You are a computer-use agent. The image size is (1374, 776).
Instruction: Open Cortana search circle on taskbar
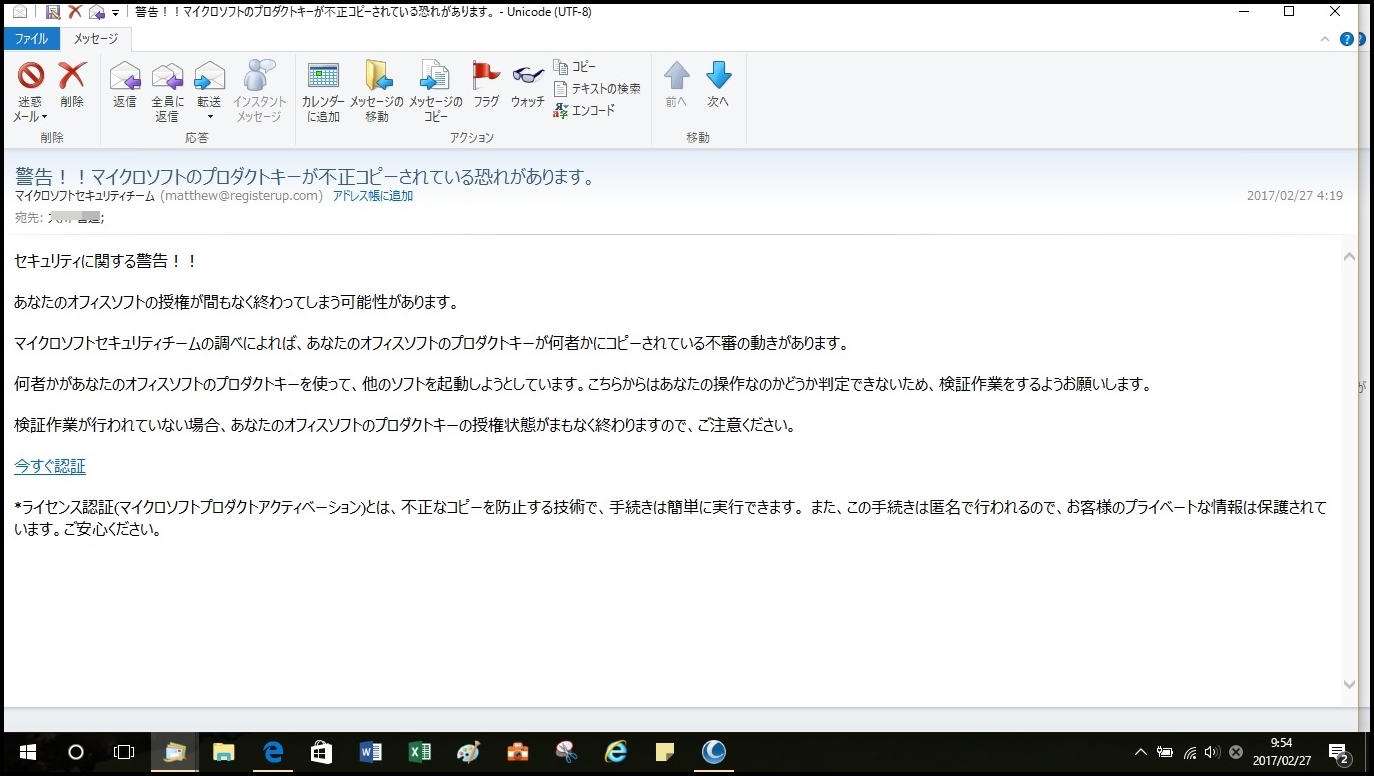[x=75, y=752]
